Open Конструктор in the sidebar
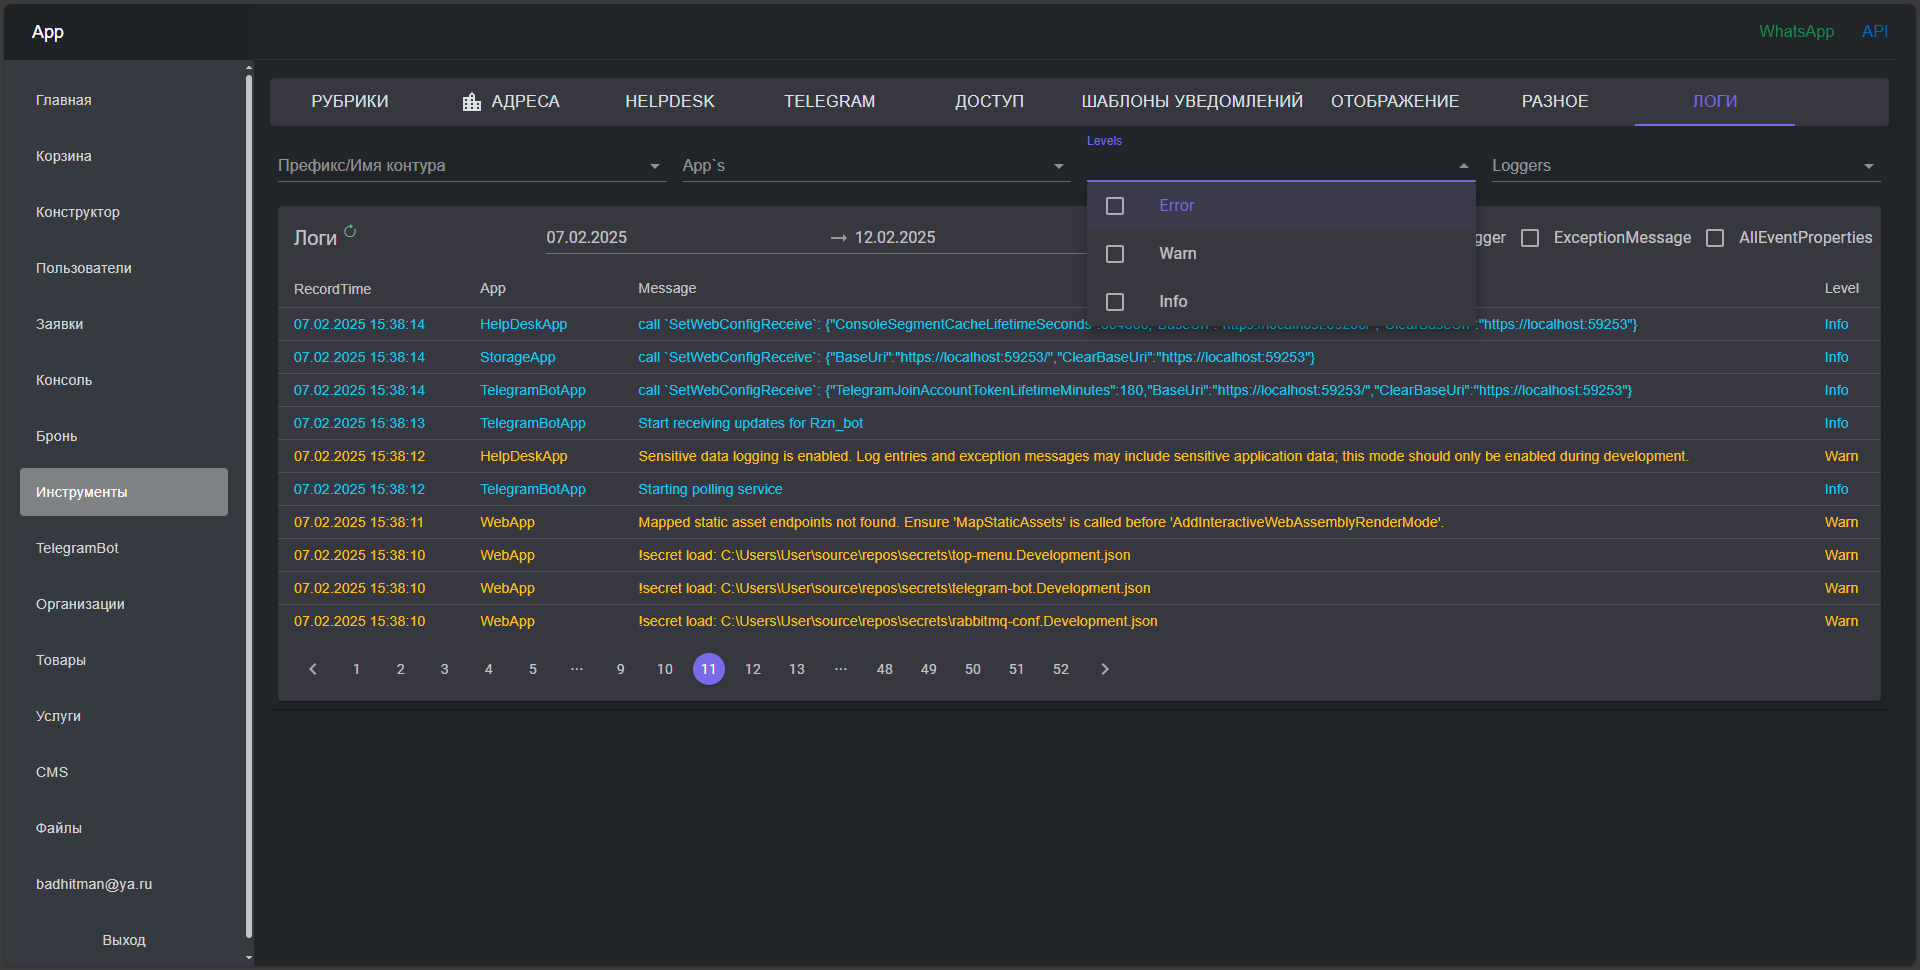This screenshot has width=1920, height=970. 124,212
